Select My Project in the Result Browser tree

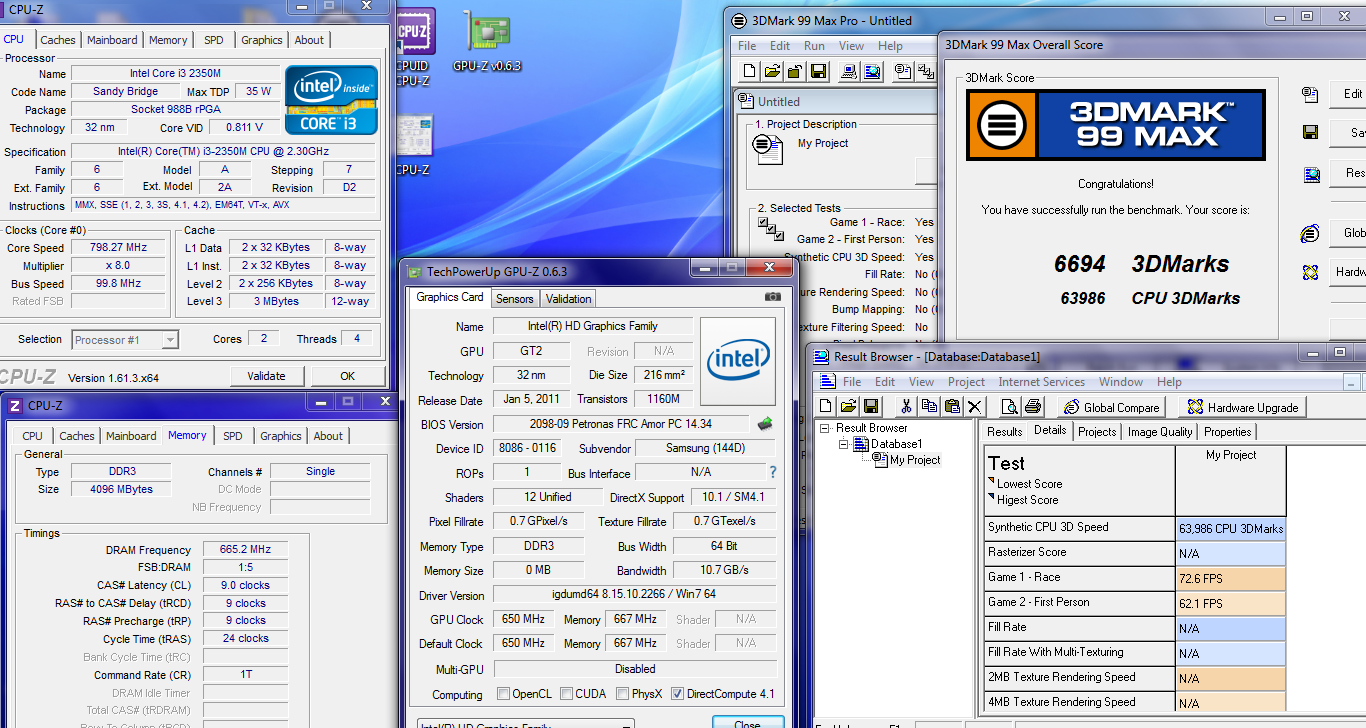coord(915,460)
